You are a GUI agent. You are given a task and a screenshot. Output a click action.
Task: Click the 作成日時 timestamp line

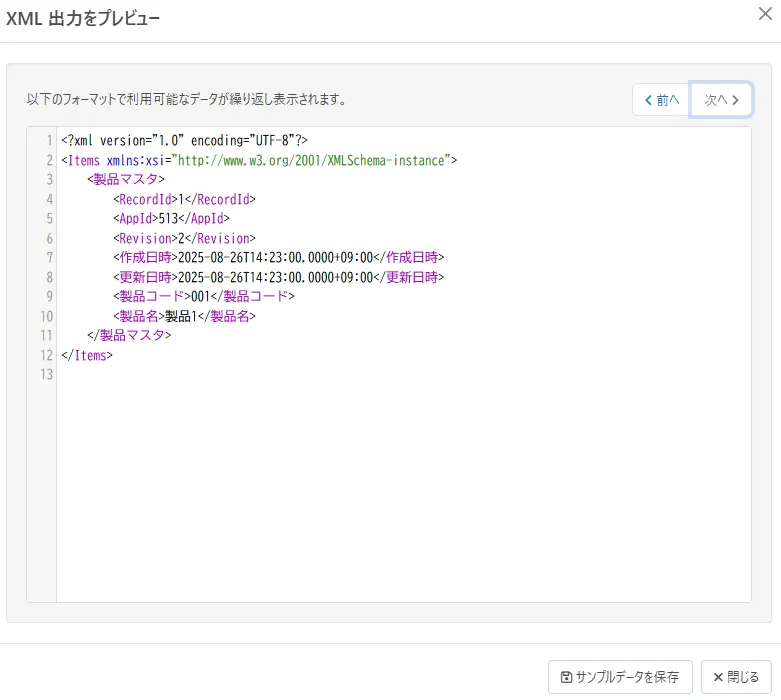point(278,257)
